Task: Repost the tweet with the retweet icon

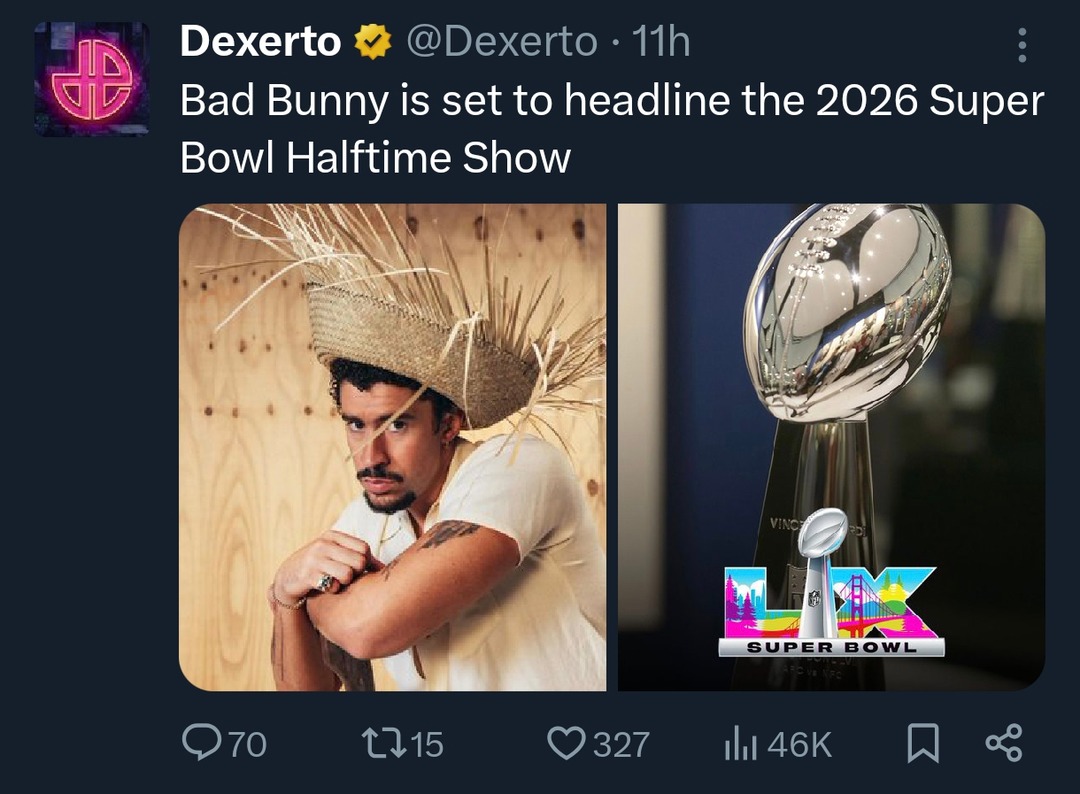Action: (x=382, y=742)
